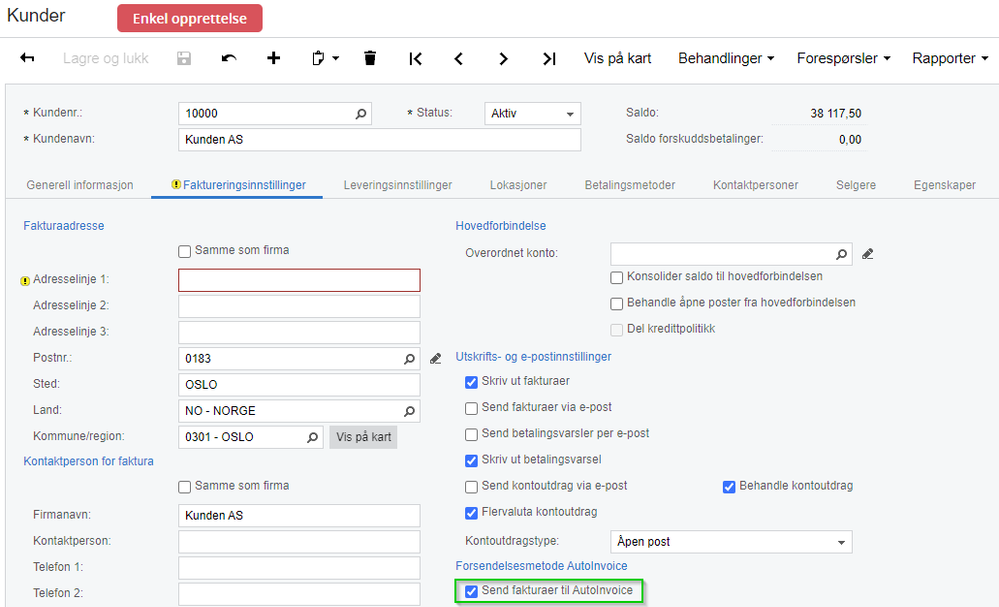Click the Telefon 1 field
Screen dimensions: 999x607
pyautogui.click(x=299, y=568)
